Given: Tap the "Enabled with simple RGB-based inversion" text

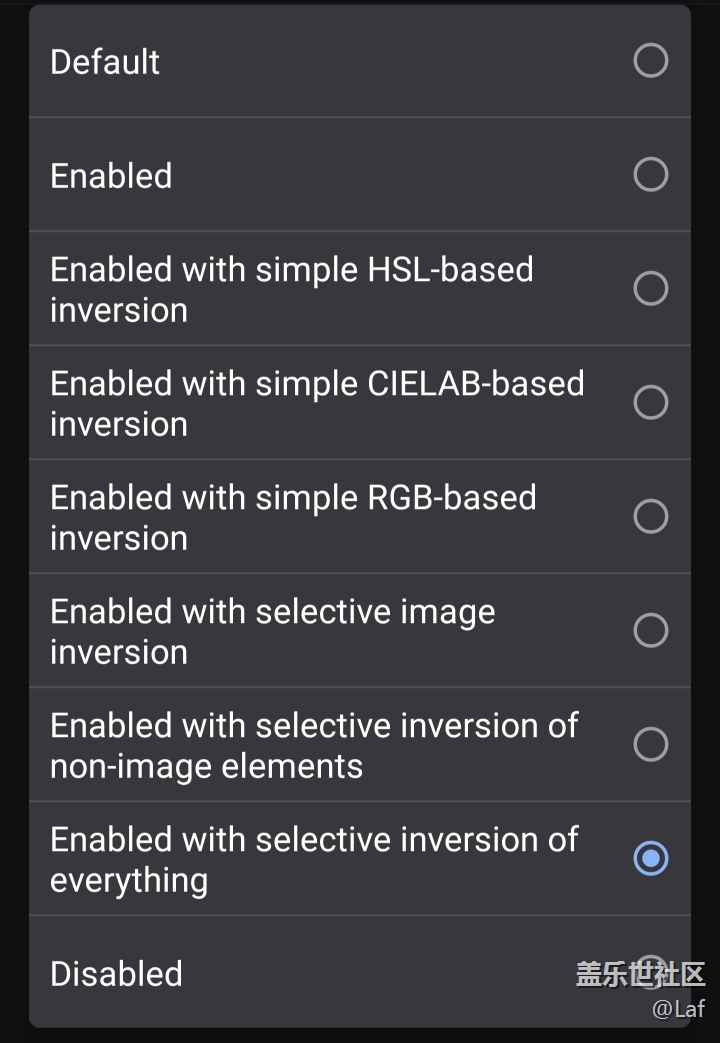Looking at the screenshot, I should [293, 518].
